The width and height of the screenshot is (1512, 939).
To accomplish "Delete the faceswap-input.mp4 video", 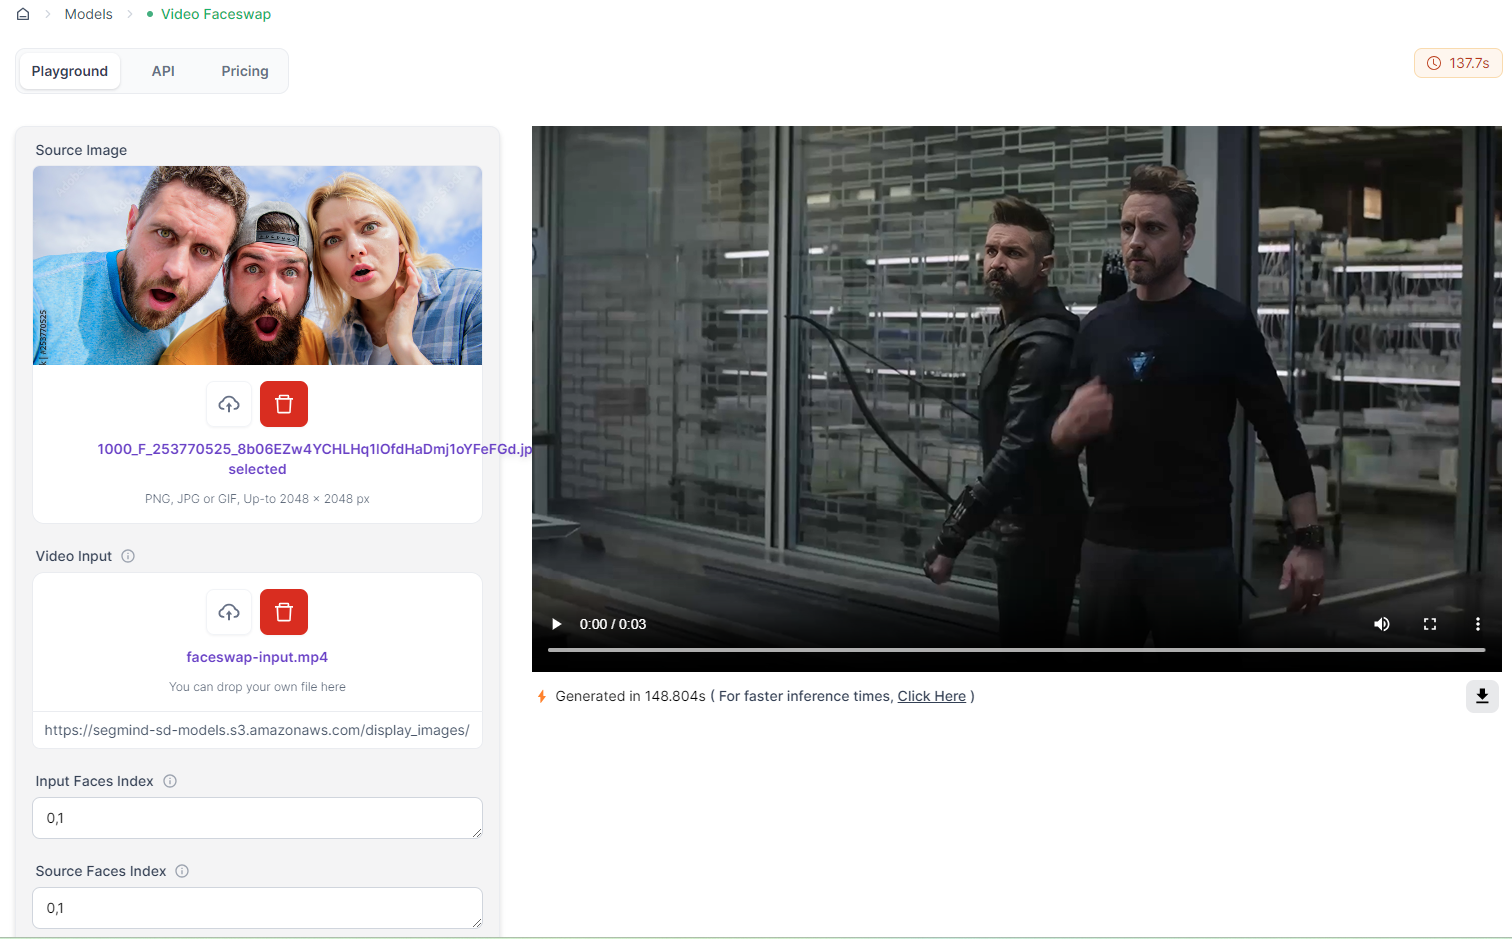I will click(284, 612).
